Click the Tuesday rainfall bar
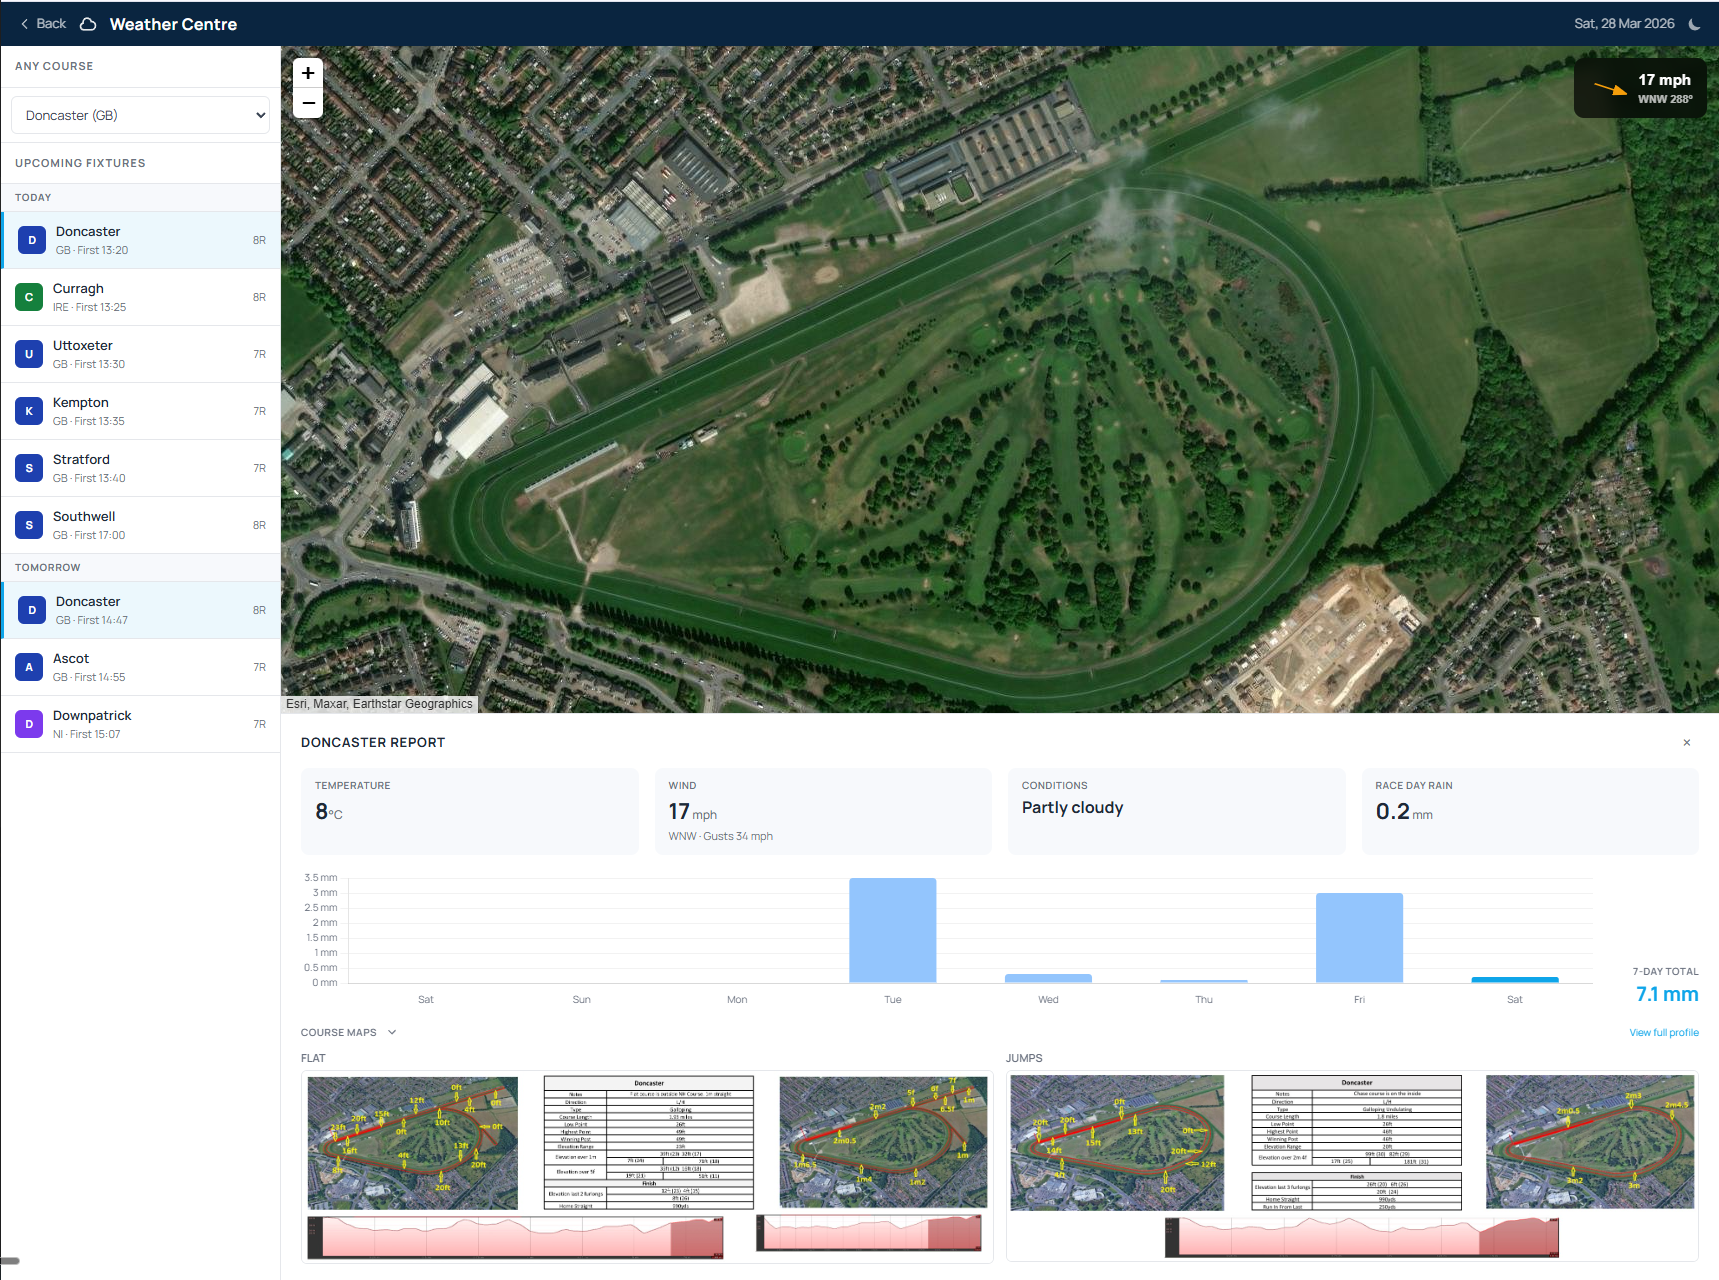 (x=892, y=930)
